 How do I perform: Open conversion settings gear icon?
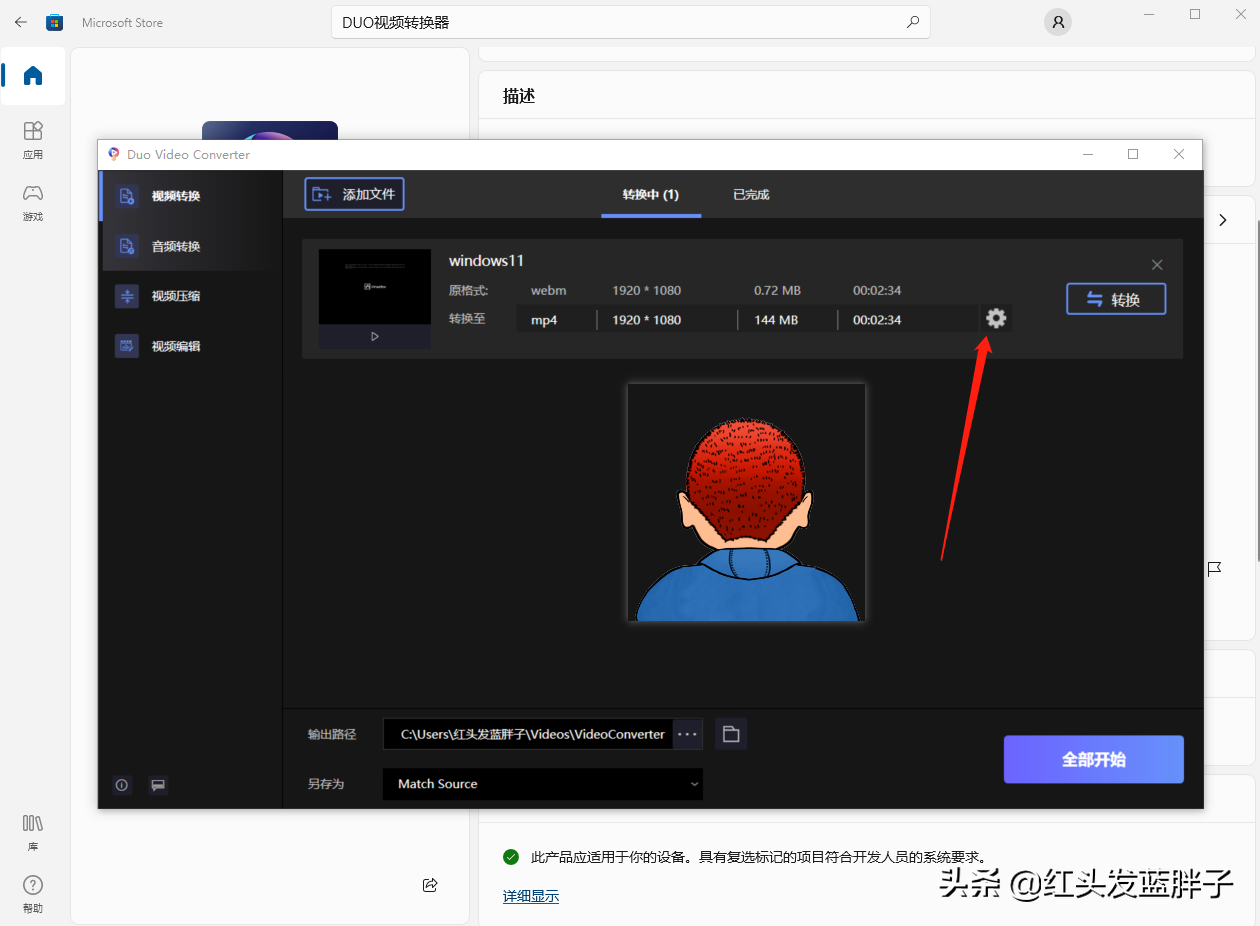coord(996,319)
